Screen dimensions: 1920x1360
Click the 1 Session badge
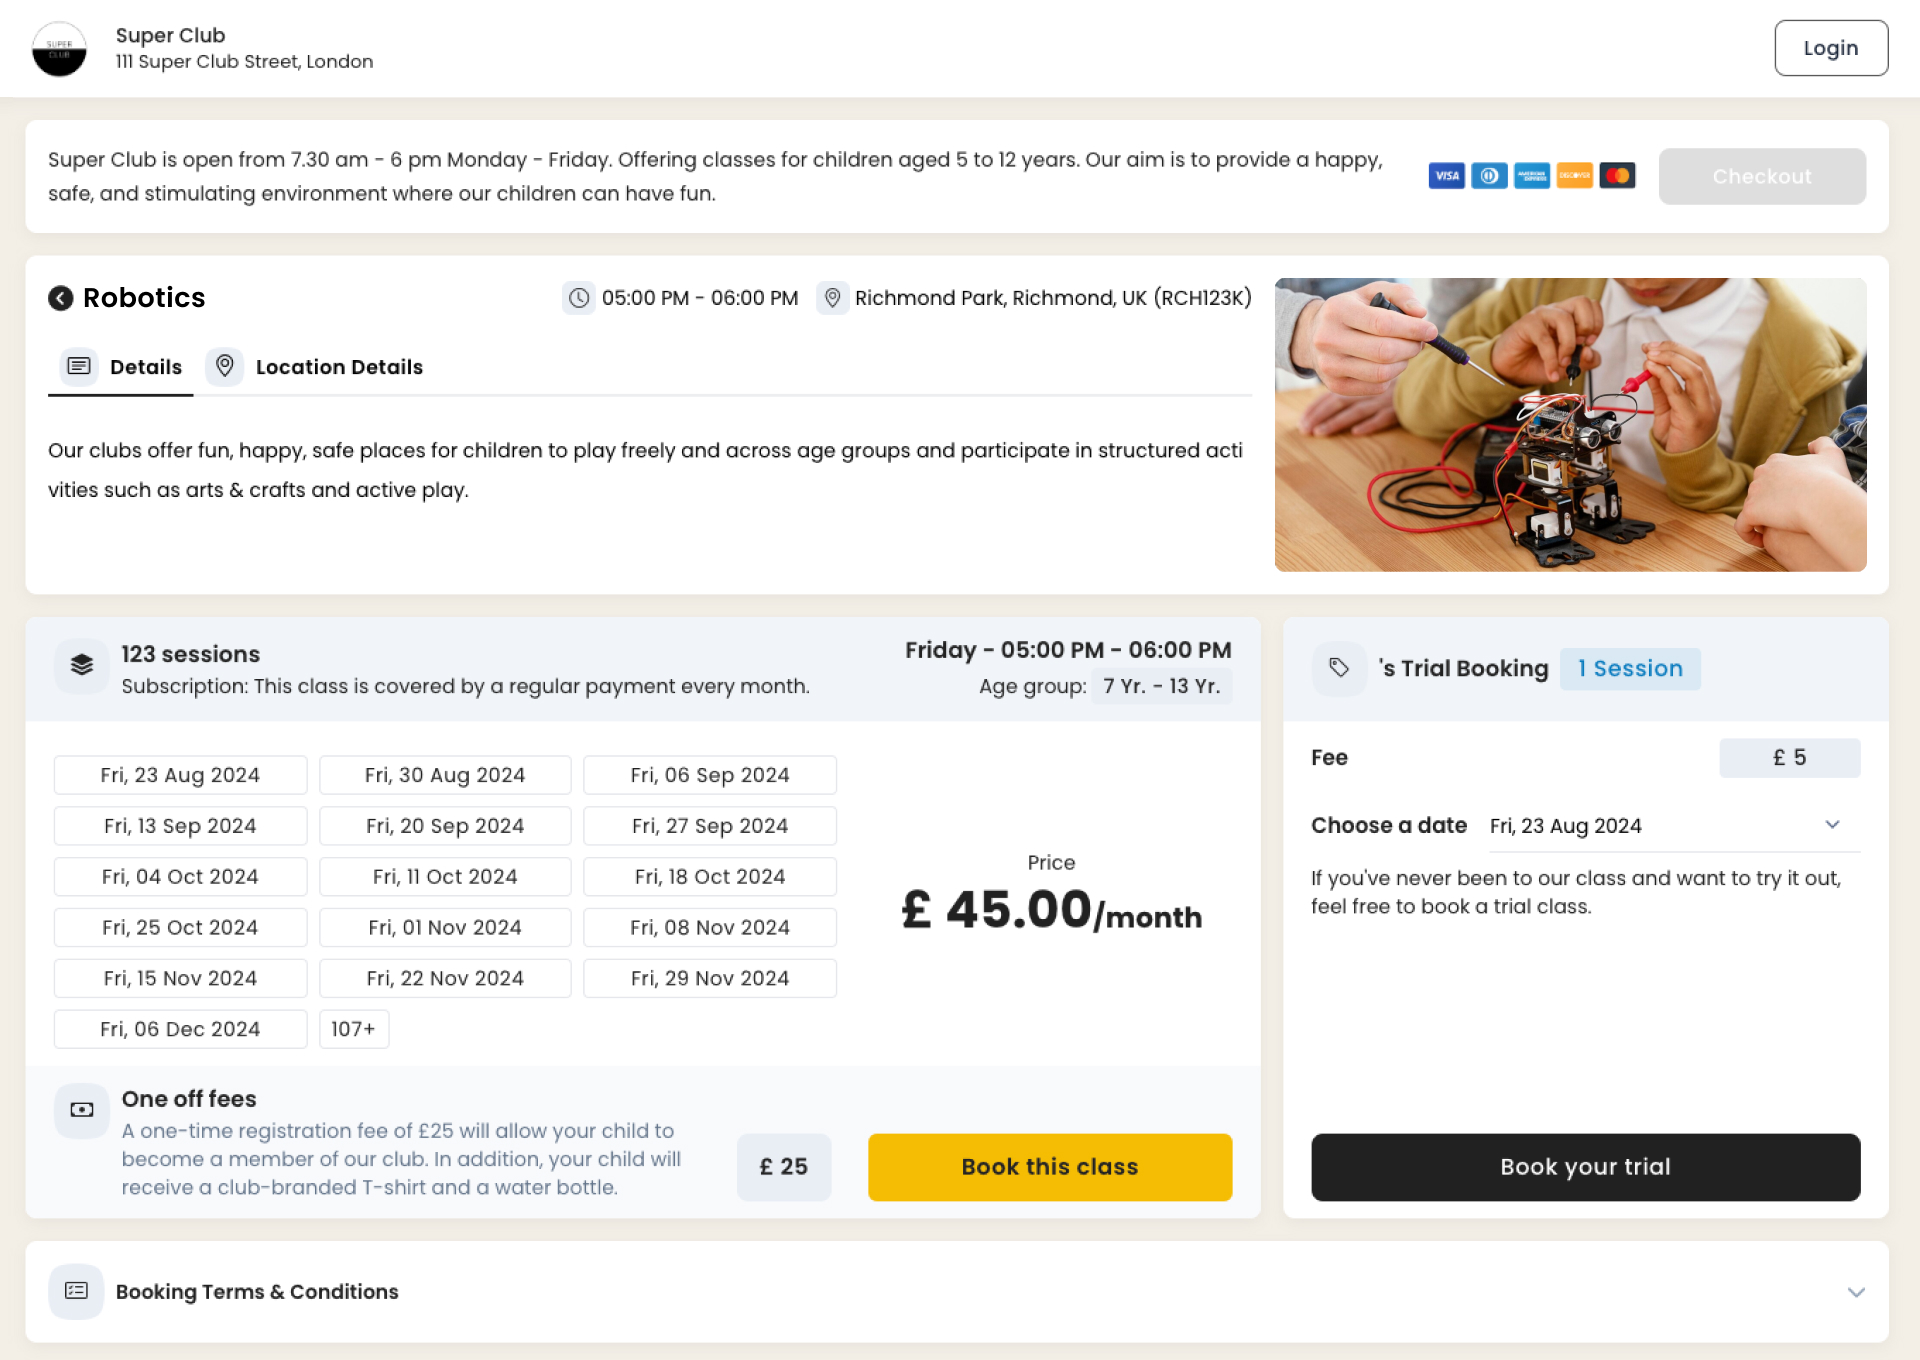tap(1630, 668)
